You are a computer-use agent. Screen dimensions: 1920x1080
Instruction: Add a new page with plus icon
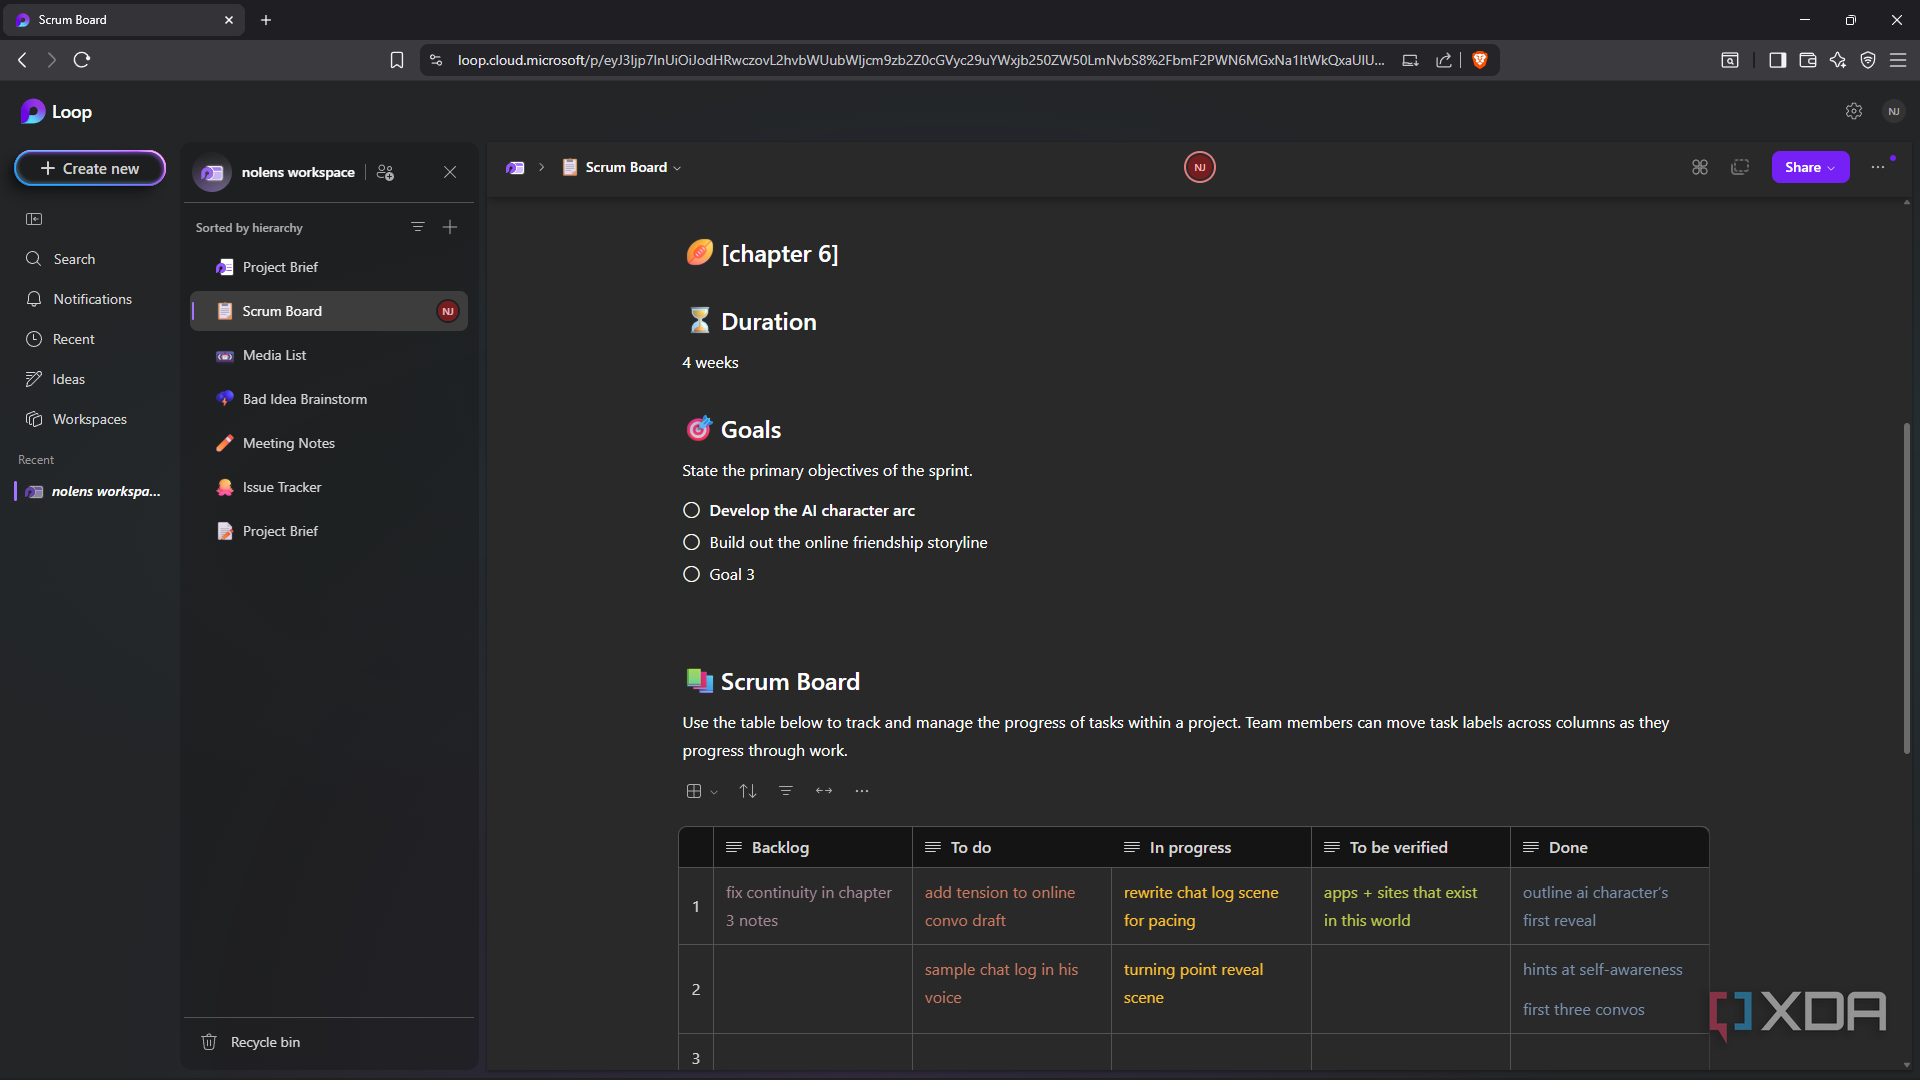450,227
